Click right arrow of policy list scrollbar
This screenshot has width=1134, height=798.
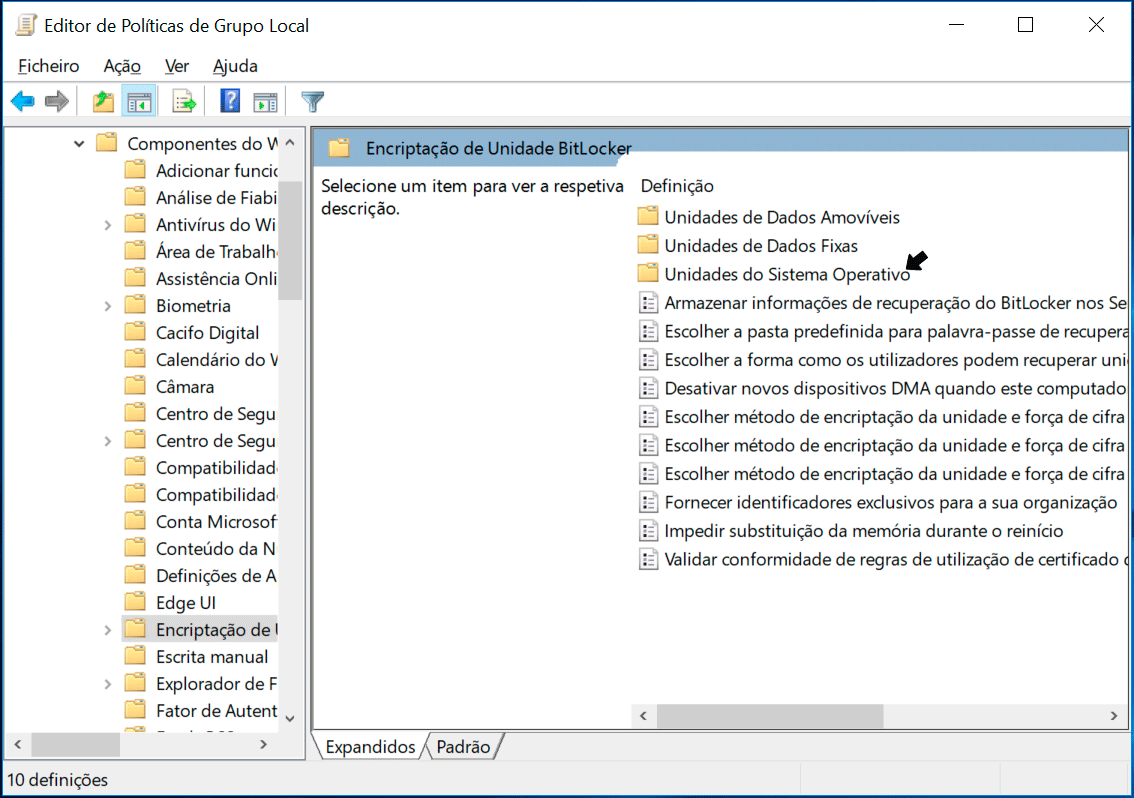(x=1114, y=716)
